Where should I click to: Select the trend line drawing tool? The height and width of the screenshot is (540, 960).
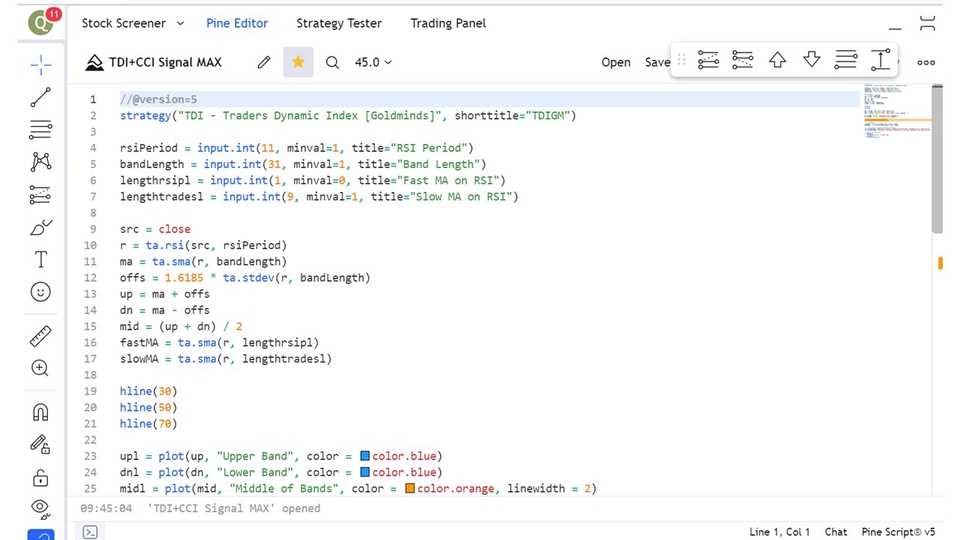[x=41, y=97]
